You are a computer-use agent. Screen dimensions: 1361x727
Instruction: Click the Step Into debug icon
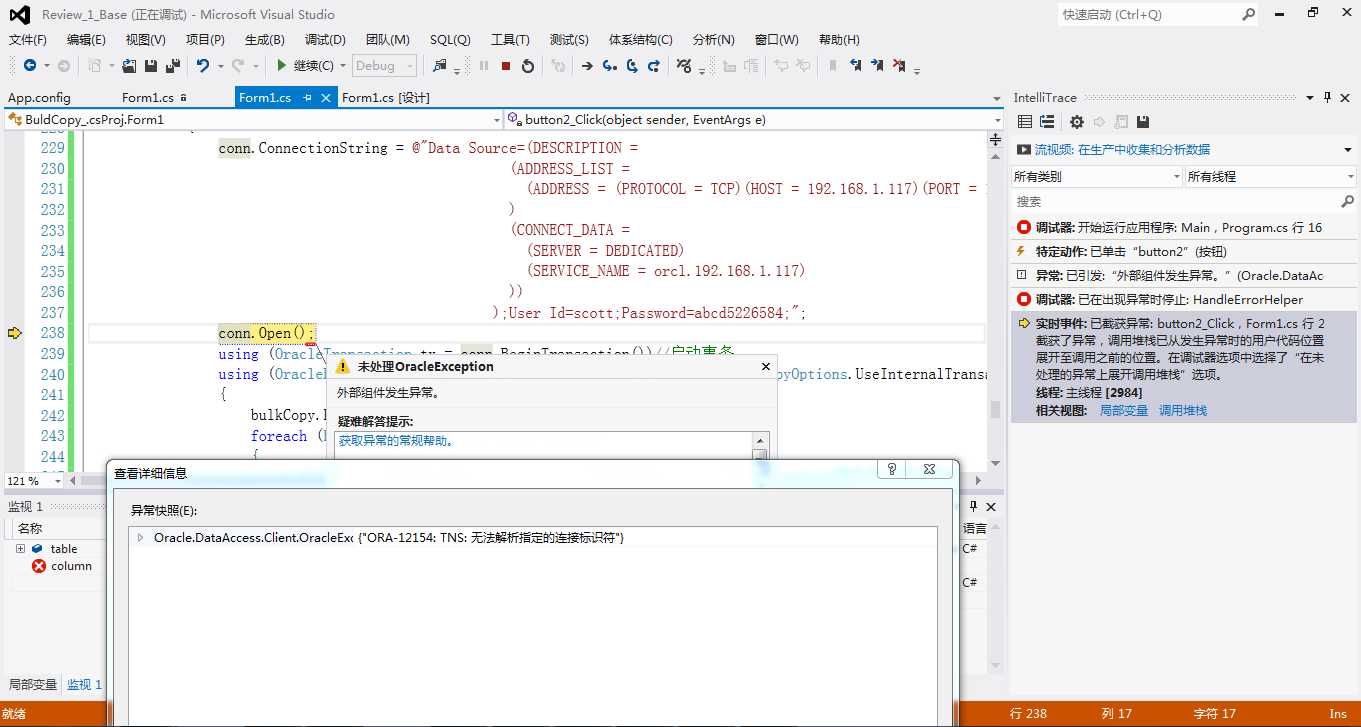[610, 66]
